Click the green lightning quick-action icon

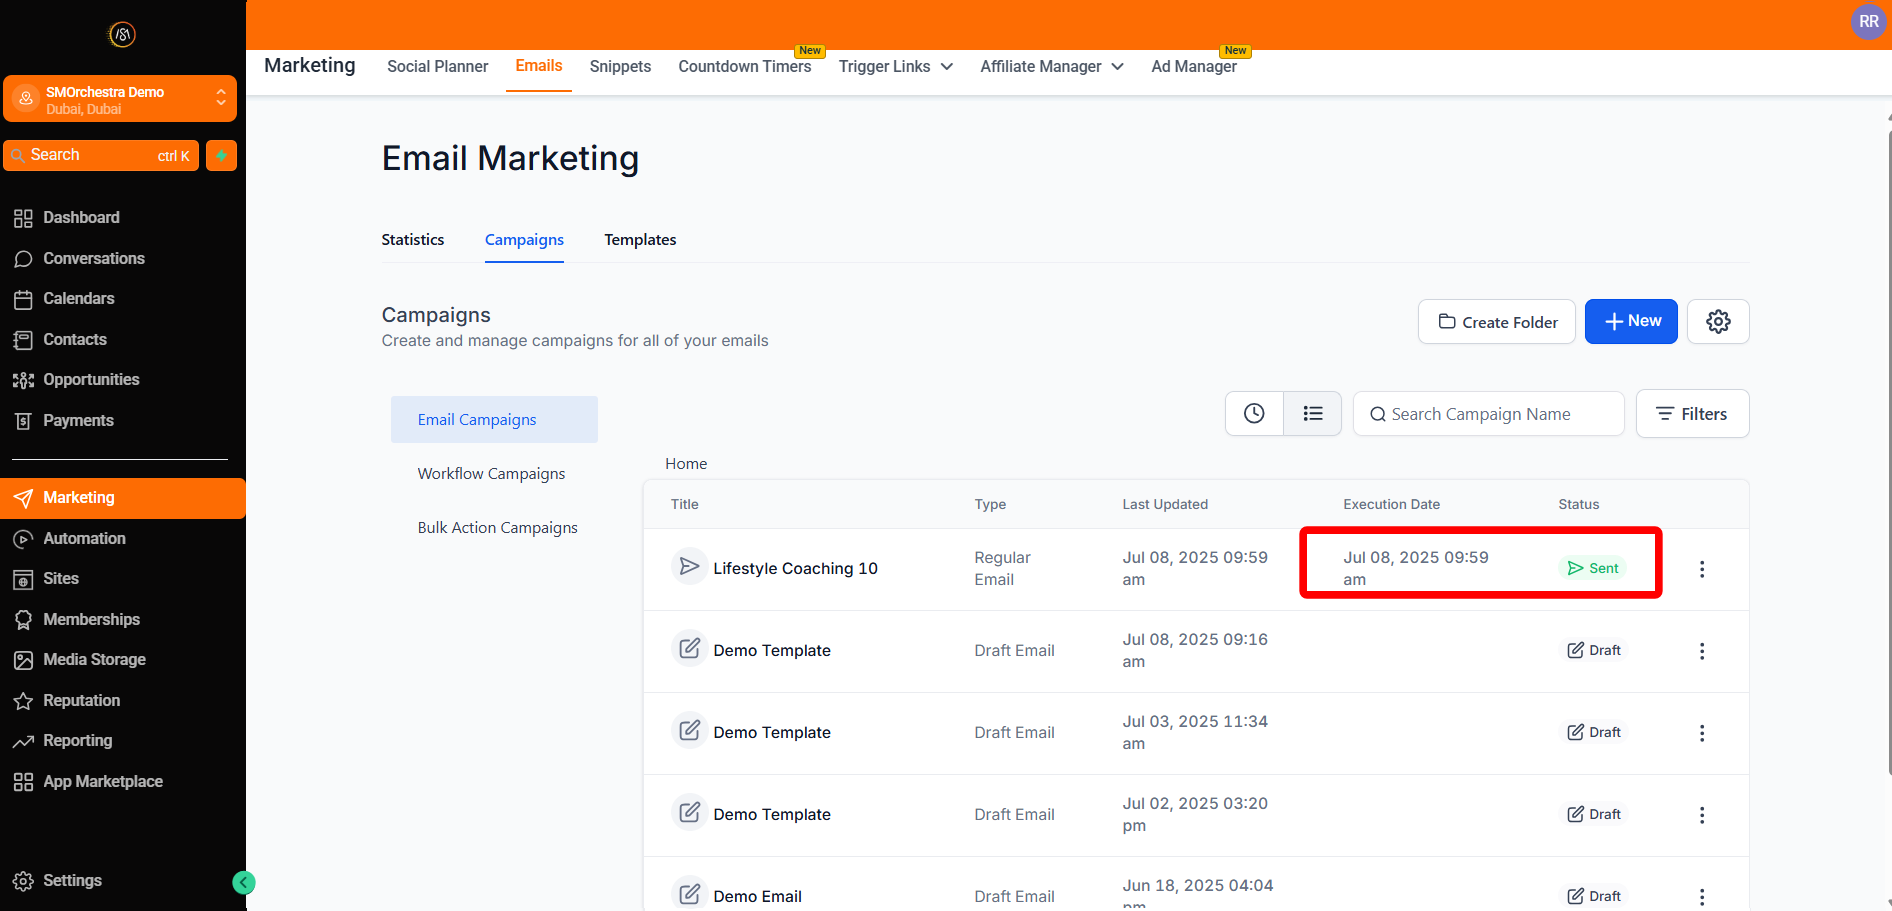point(221,156)
